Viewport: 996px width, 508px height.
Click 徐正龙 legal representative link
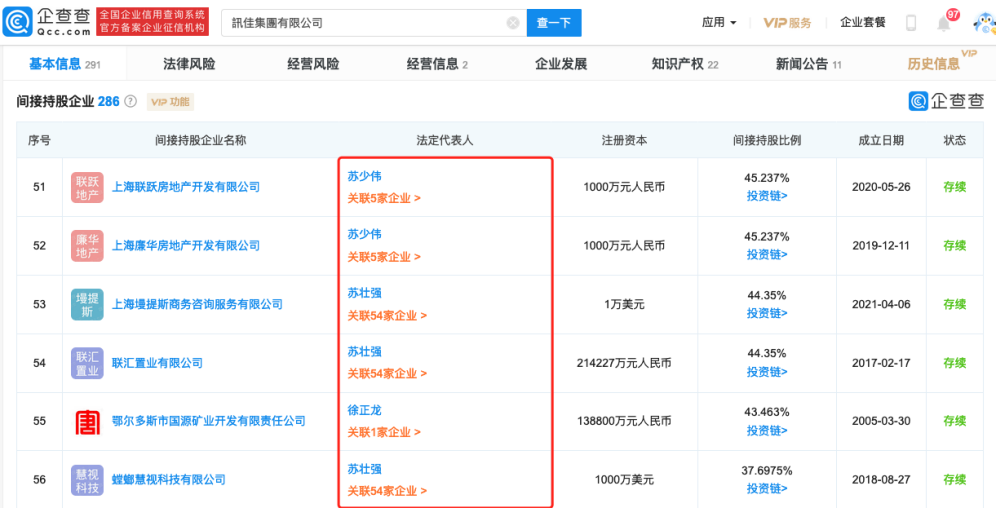(x=365, y=411)
